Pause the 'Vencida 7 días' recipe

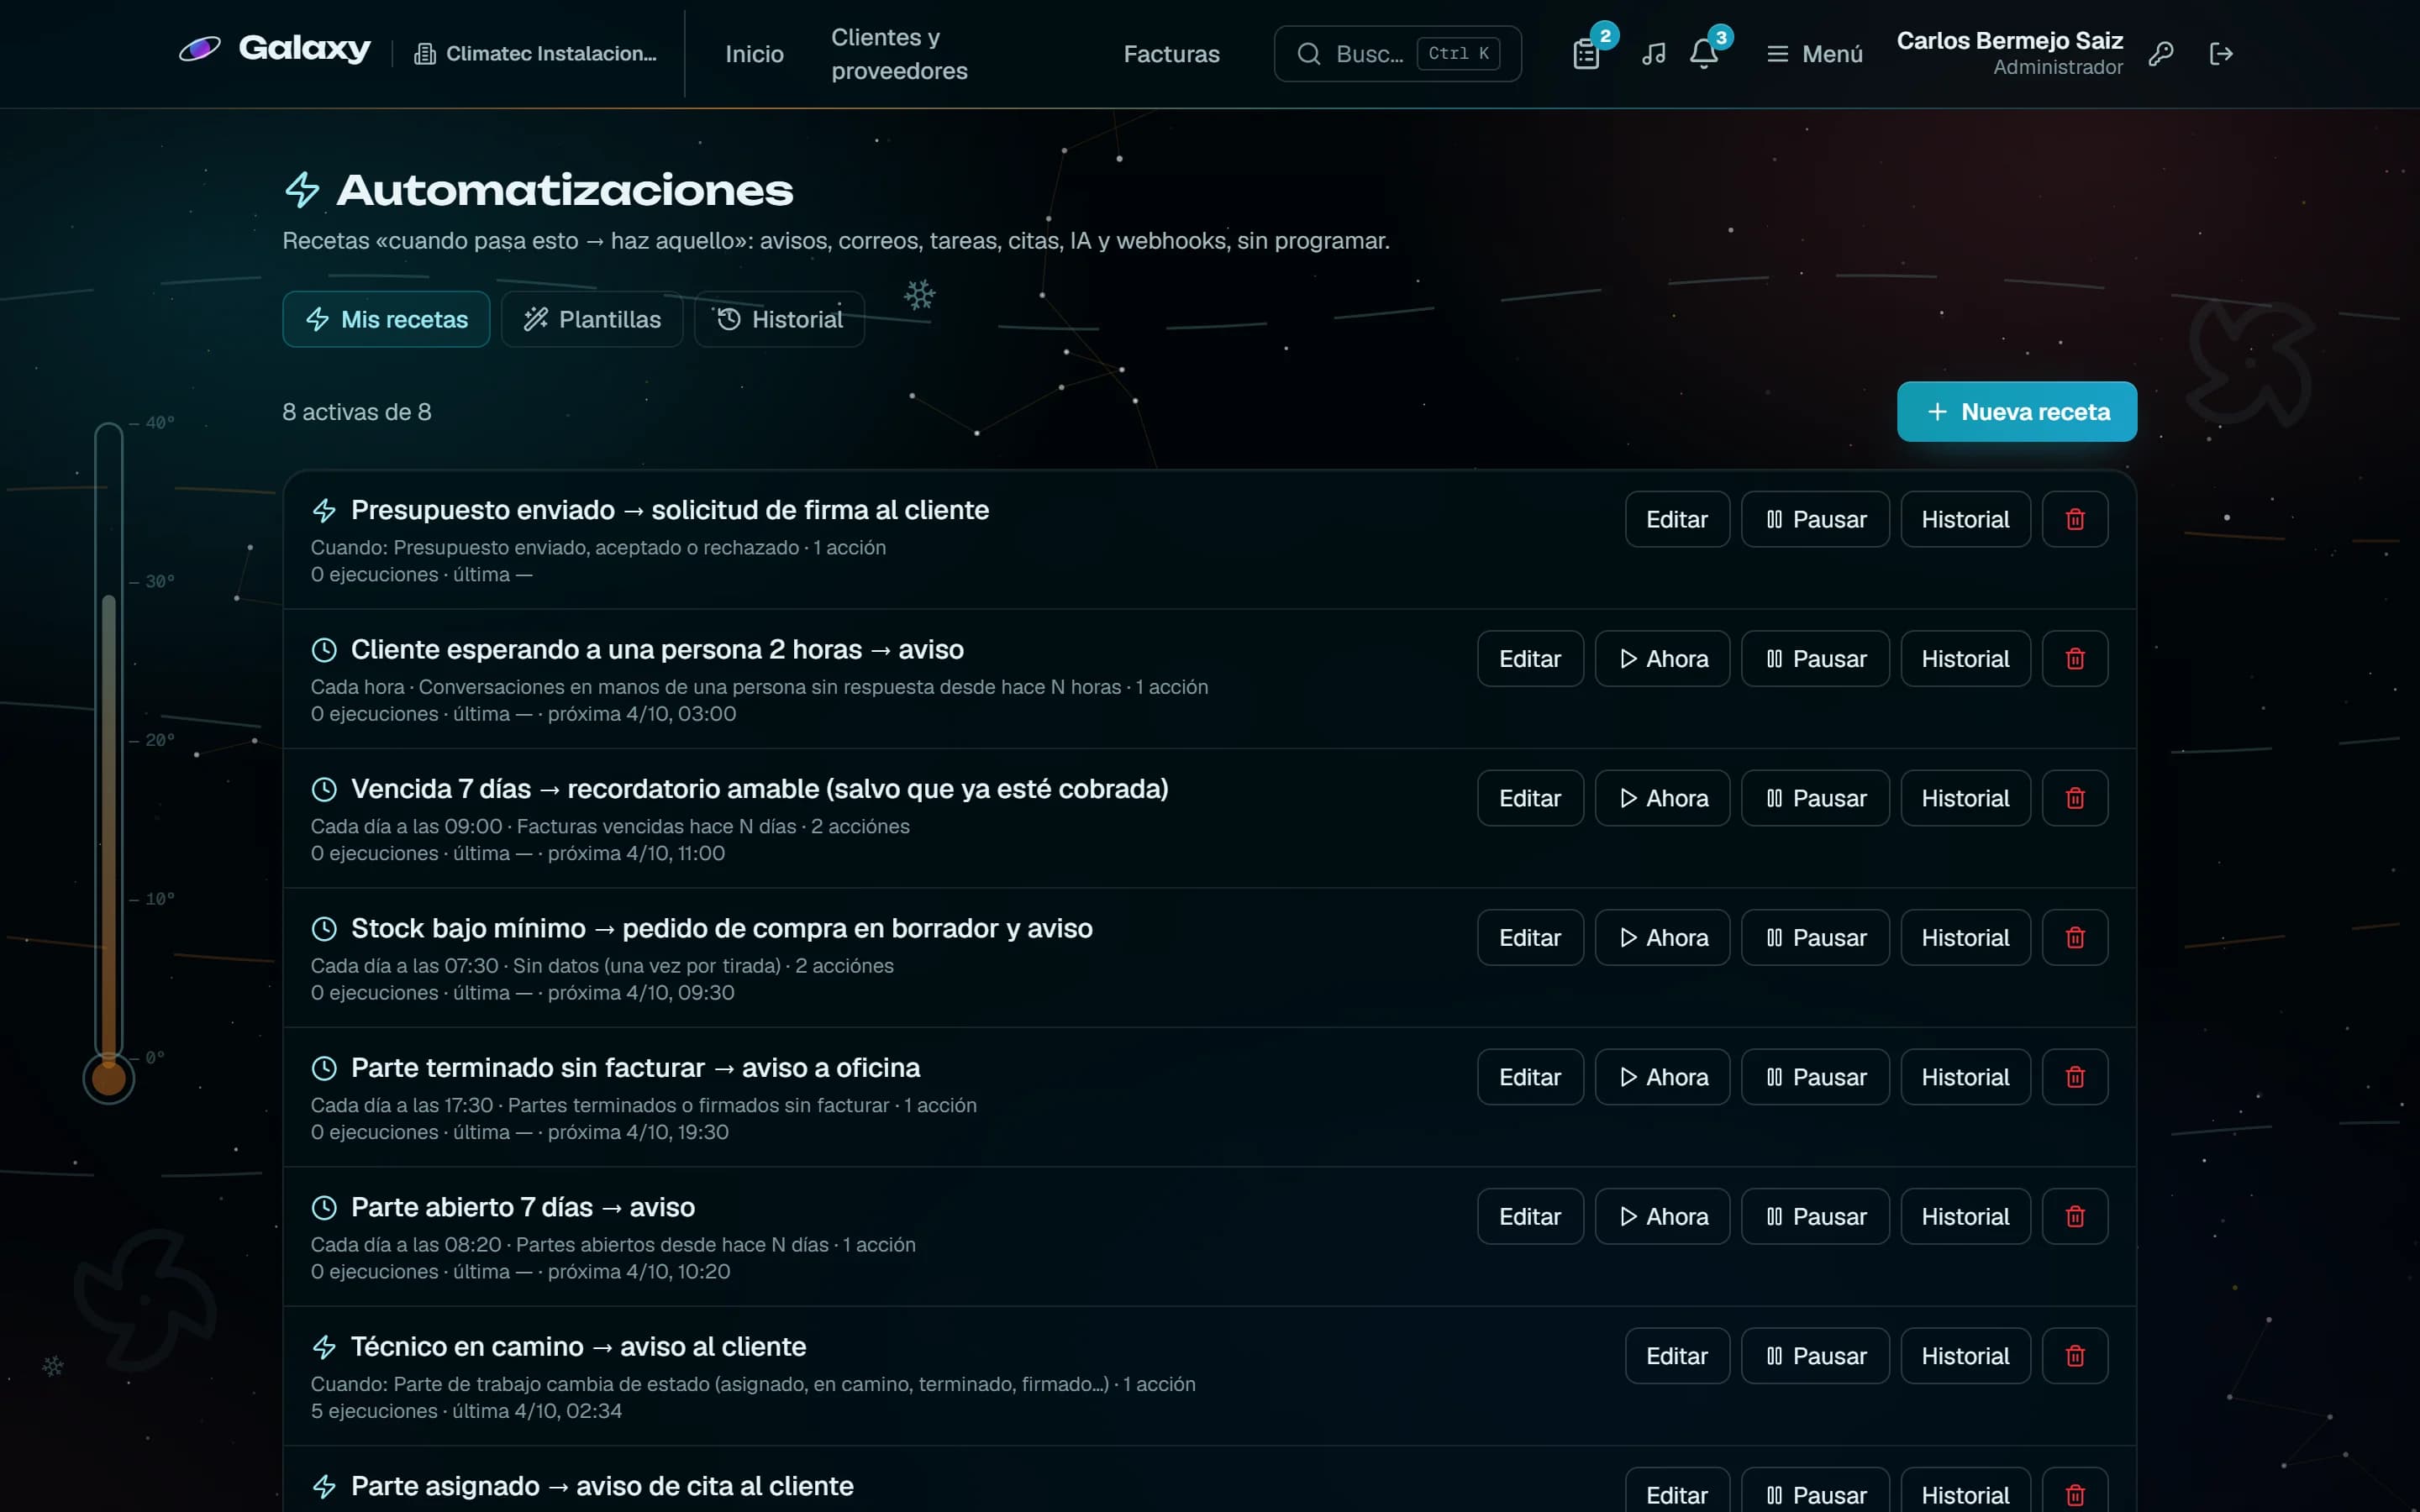(1815, 798)
